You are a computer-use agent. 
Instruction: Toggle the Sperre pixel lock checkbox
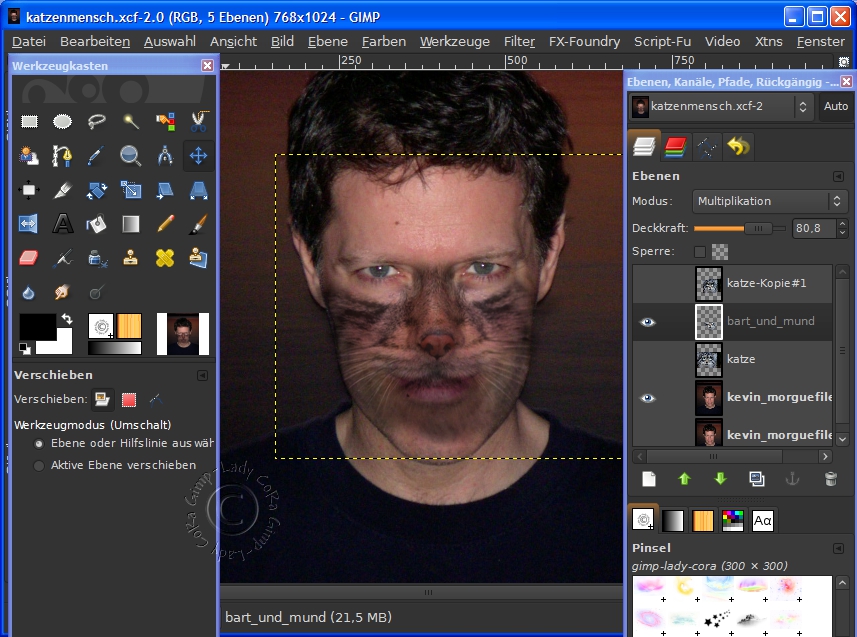pyautogui.click(x=699, y=252)
